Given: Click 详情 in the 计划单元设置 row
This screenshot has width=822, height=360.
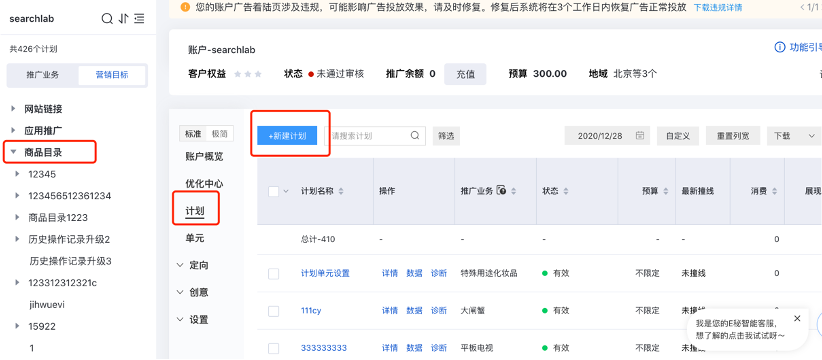Looking at the screenshot, I should (390, 273).
